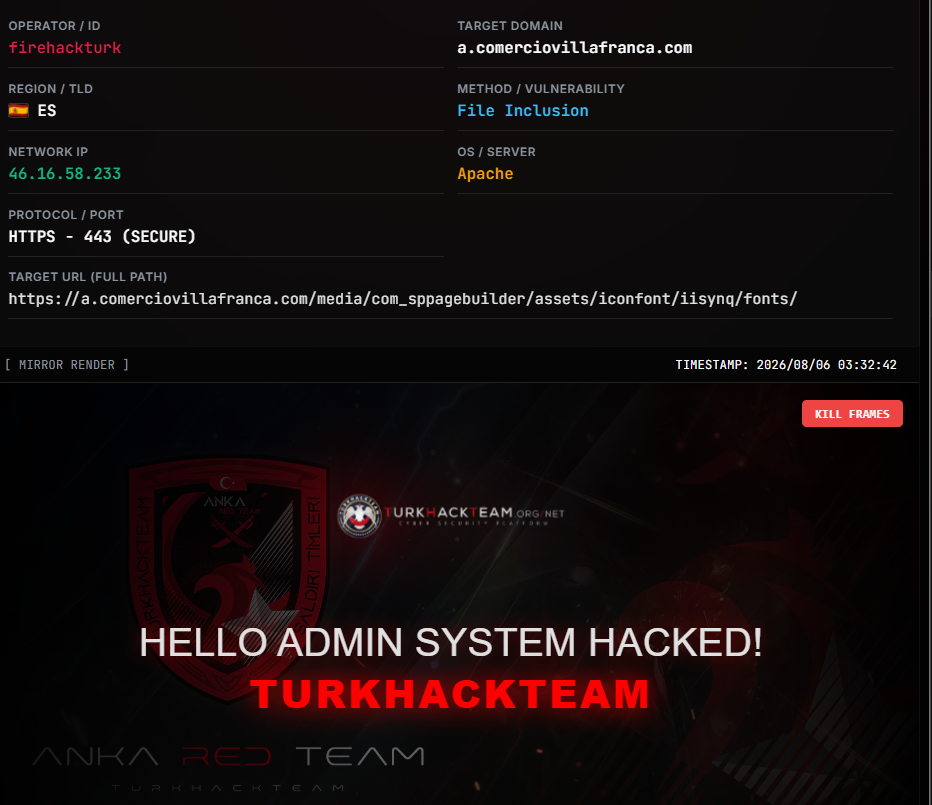The height and width of the screenshot is (805, 932).
Task: Select HTTPS - 443 (SECURE) protocol text
Action: pos(102,237)
